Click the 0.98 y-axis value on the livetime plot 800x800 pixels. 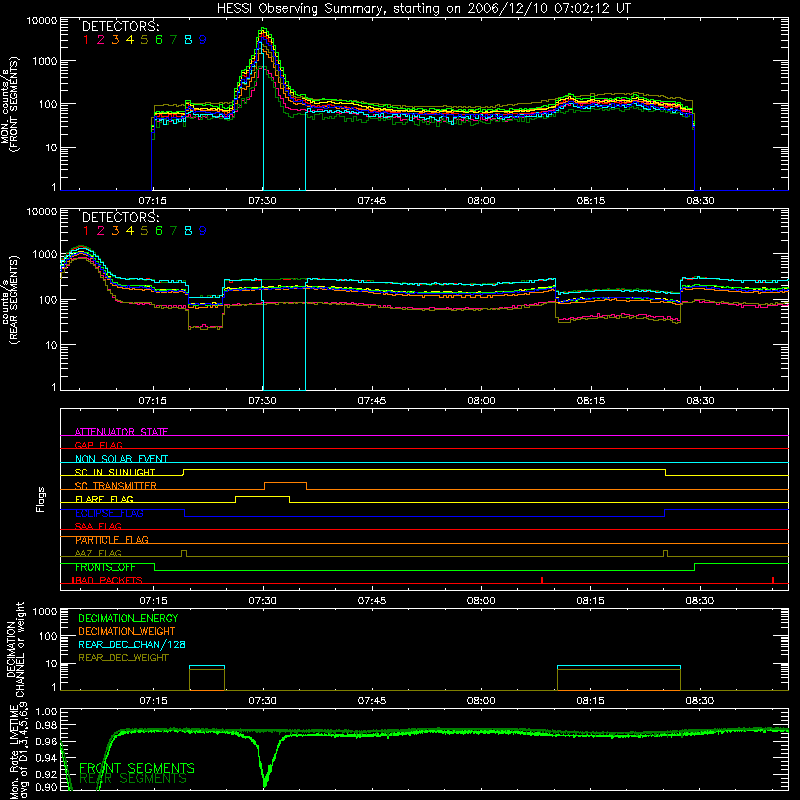(46, 725)
